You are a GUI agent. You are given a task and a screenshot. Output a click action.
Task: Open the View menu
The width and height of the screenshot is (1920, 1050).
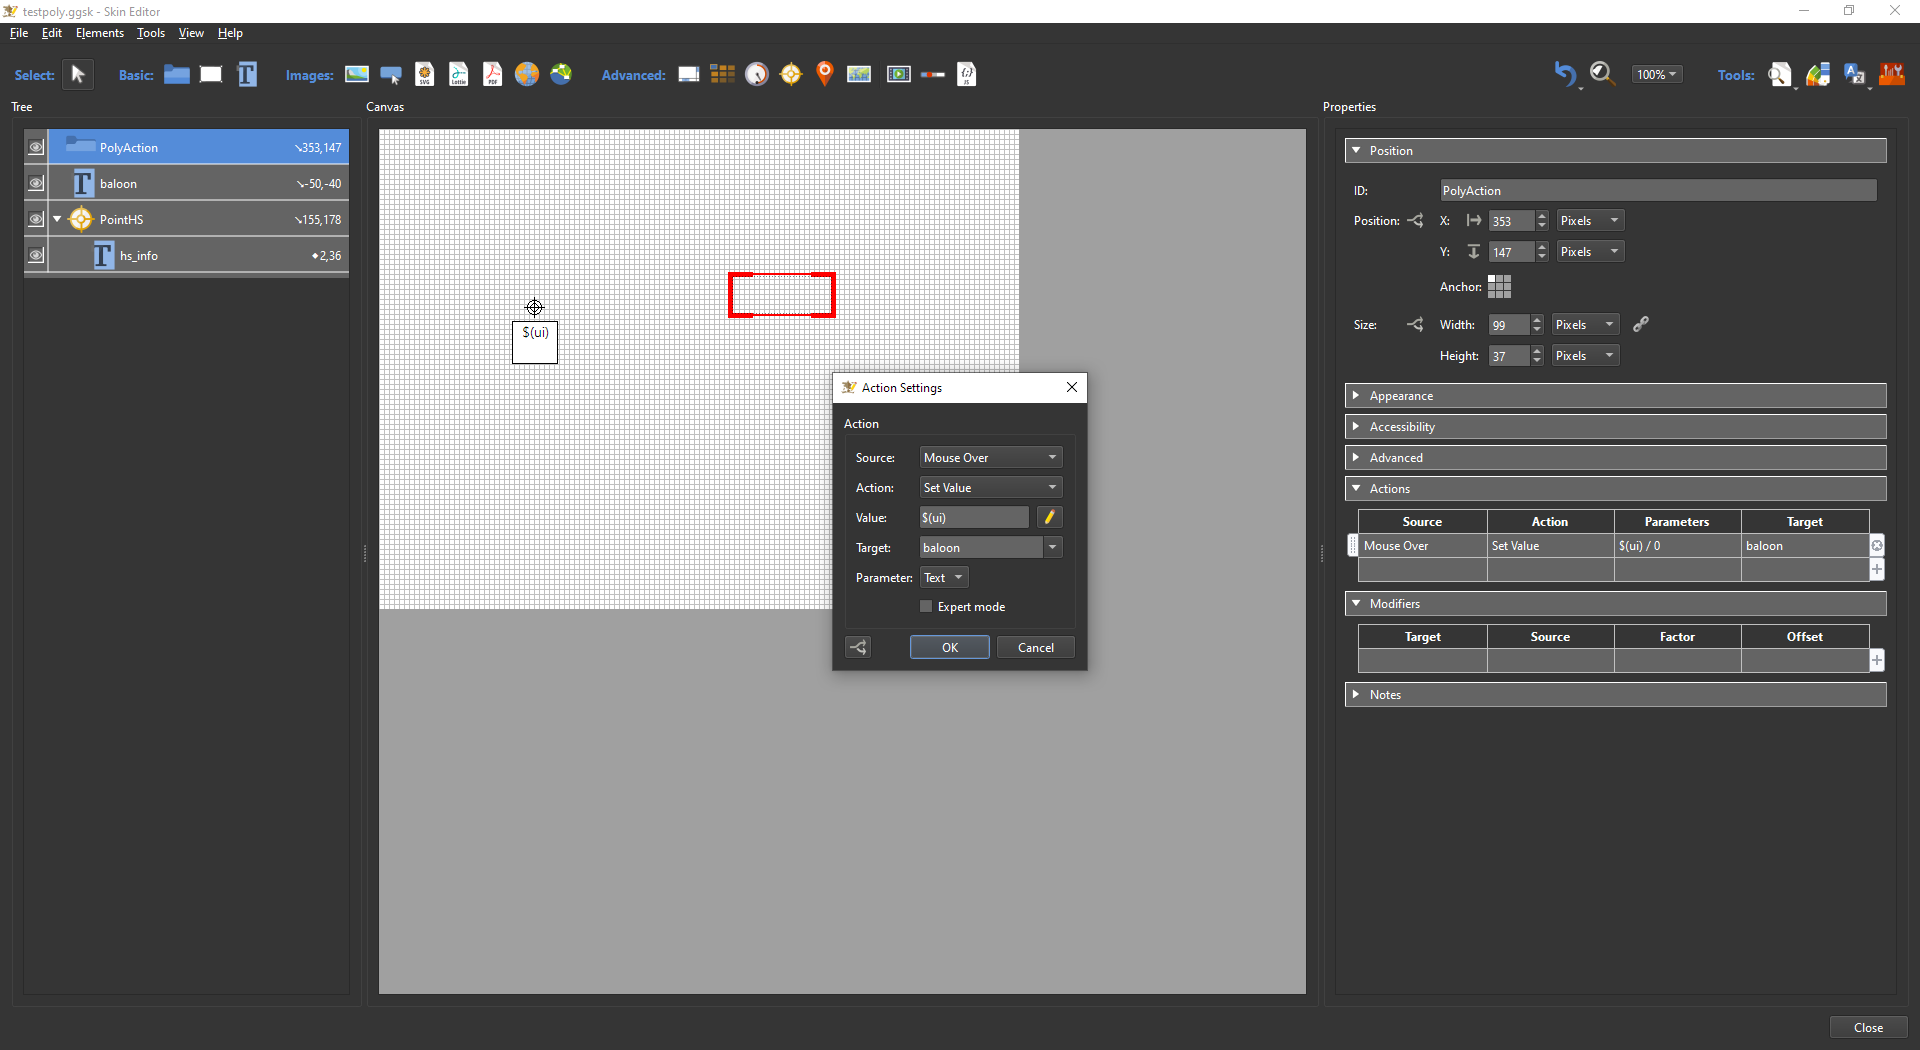tap(191, 33)
